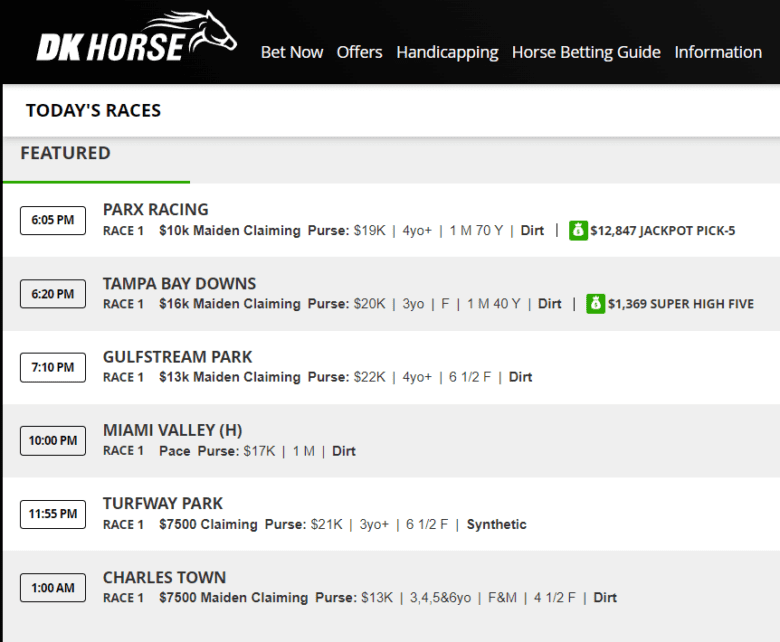
Task: Open the Information menu
Action: coord(718,52)
